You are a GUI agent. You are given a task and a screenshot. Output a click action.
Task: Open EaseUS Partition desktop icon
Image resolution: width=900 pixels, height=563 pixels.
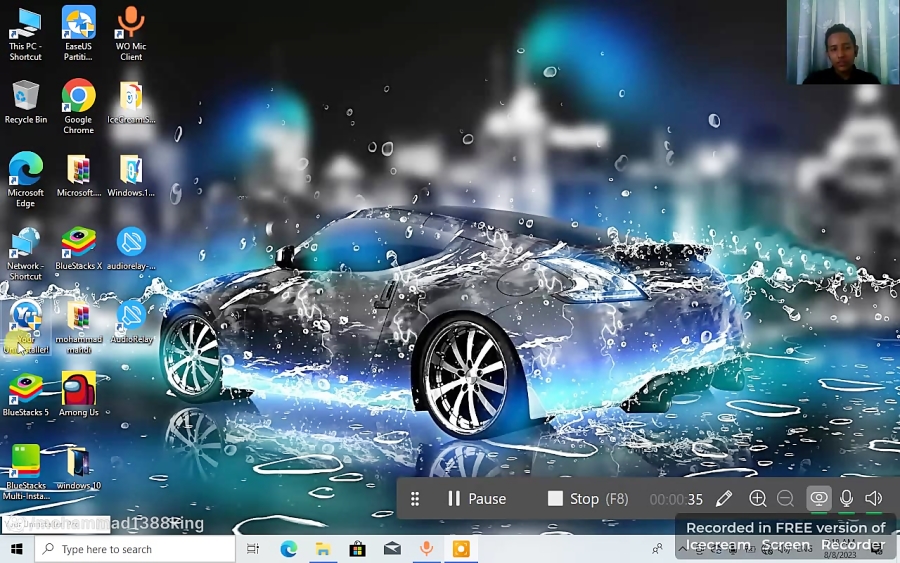[x=78, y=33]
